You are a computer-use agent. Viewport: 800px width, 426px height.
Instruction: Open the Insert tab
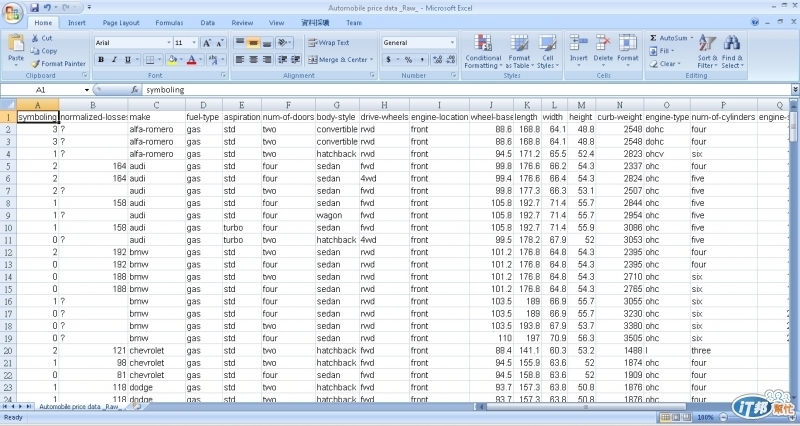pyautogui.click(x=77, y=23)
